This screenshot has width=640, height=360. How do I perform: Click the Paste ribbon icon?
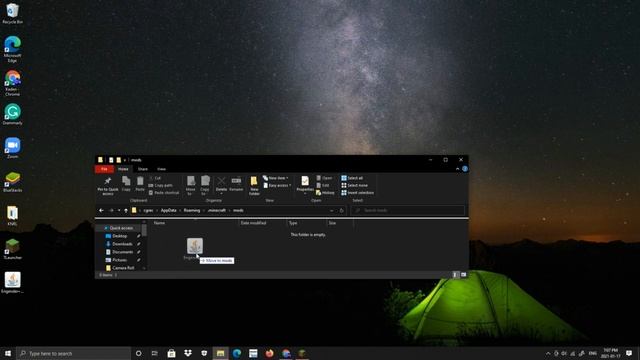[x=140, y=184]
